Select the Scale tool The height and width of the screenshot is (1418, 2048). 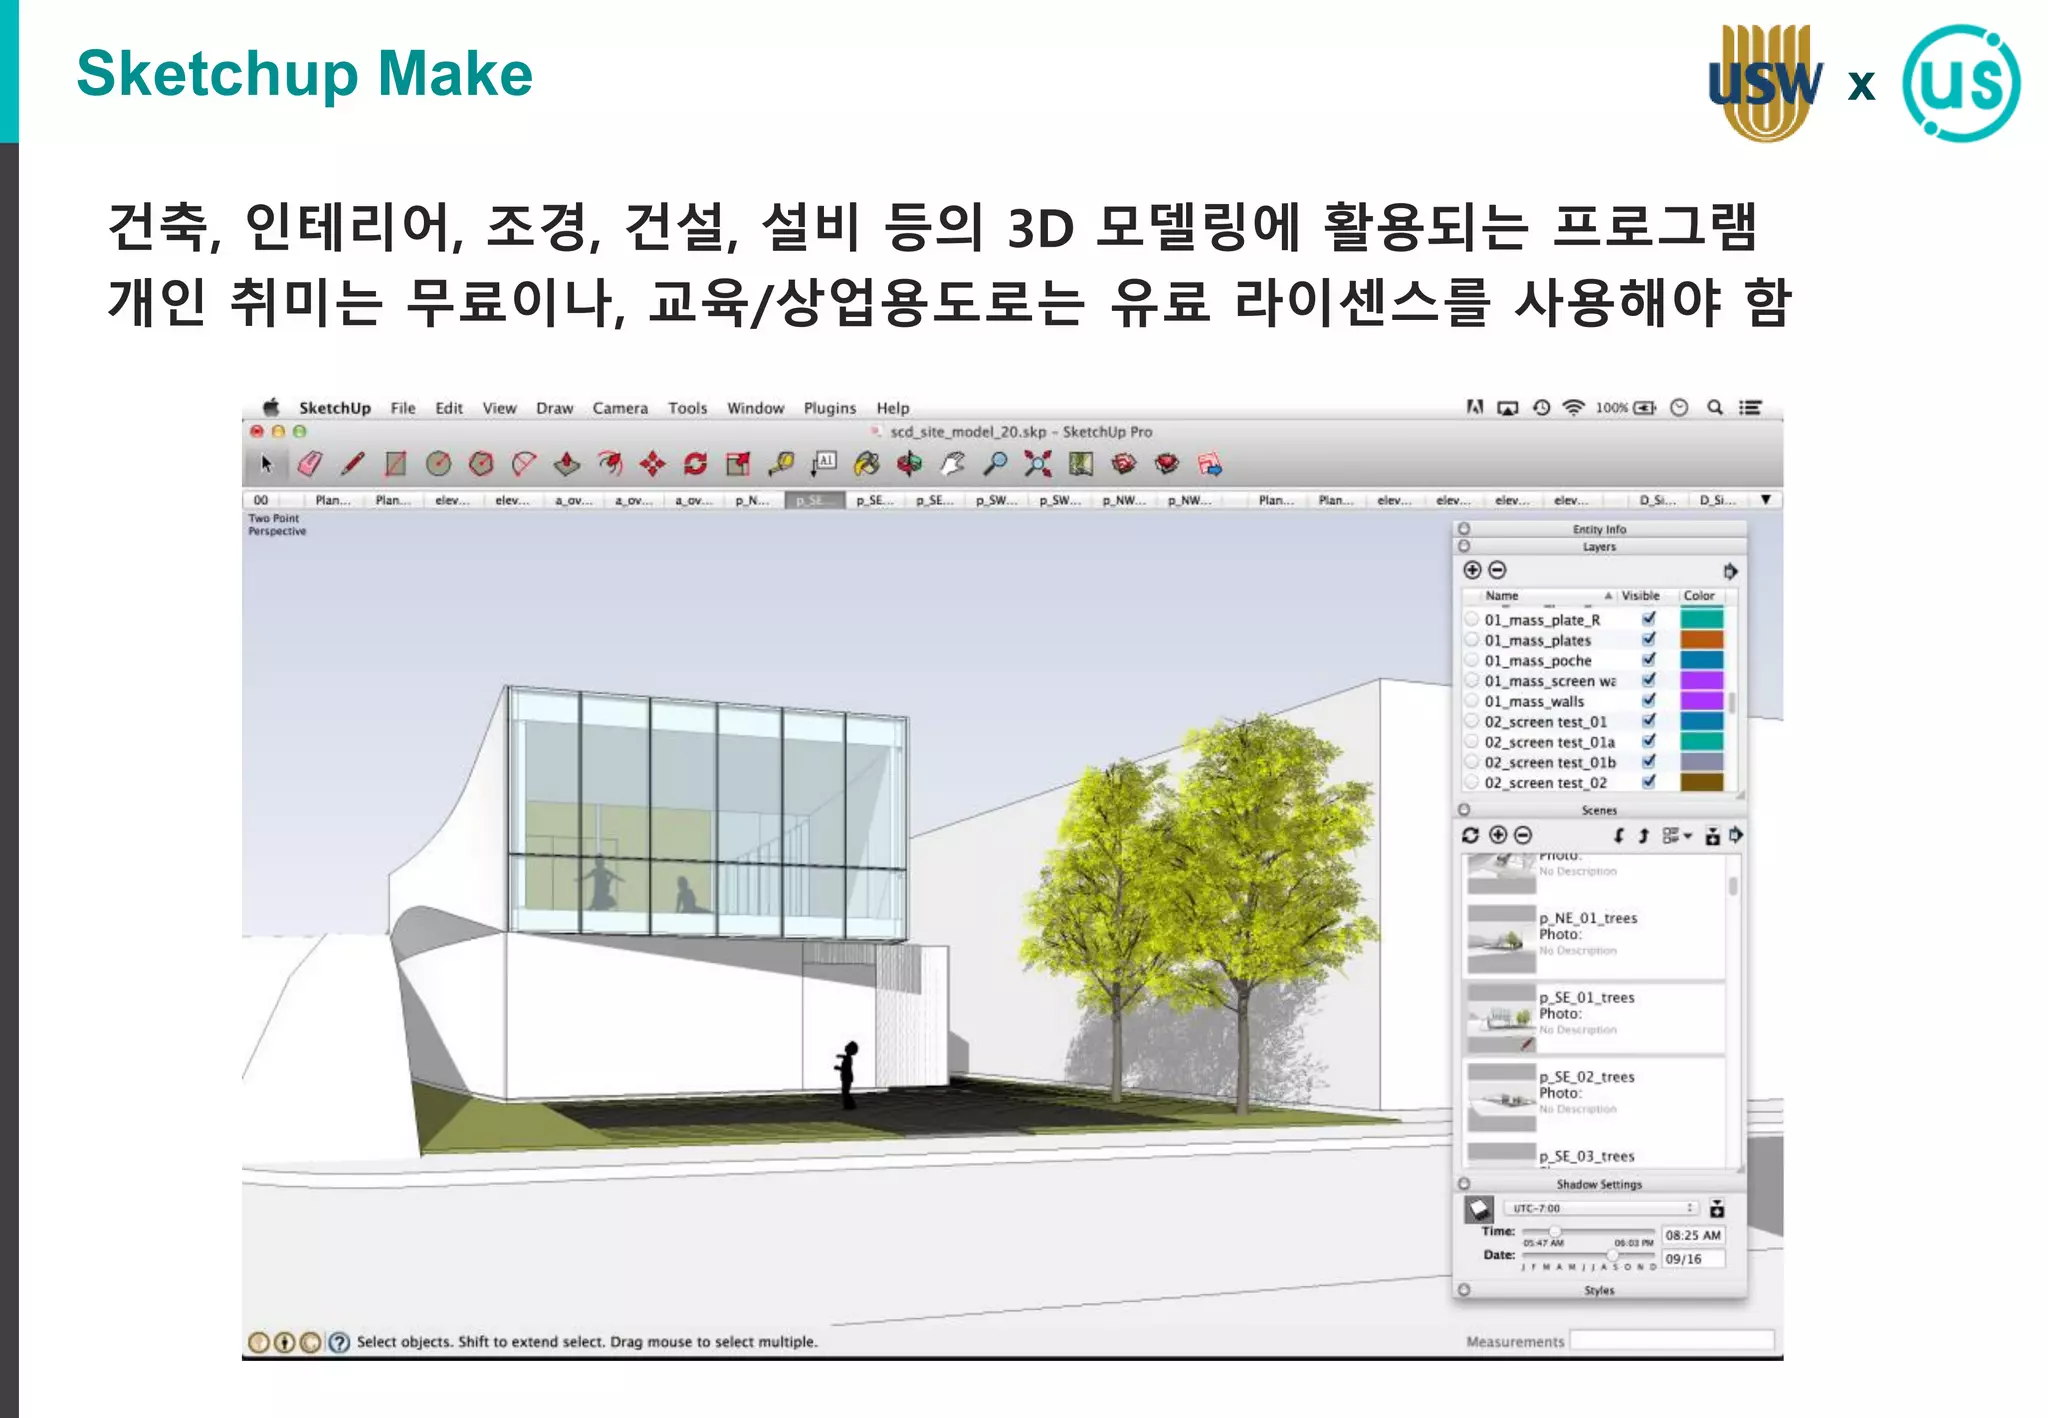pos(738,464)
